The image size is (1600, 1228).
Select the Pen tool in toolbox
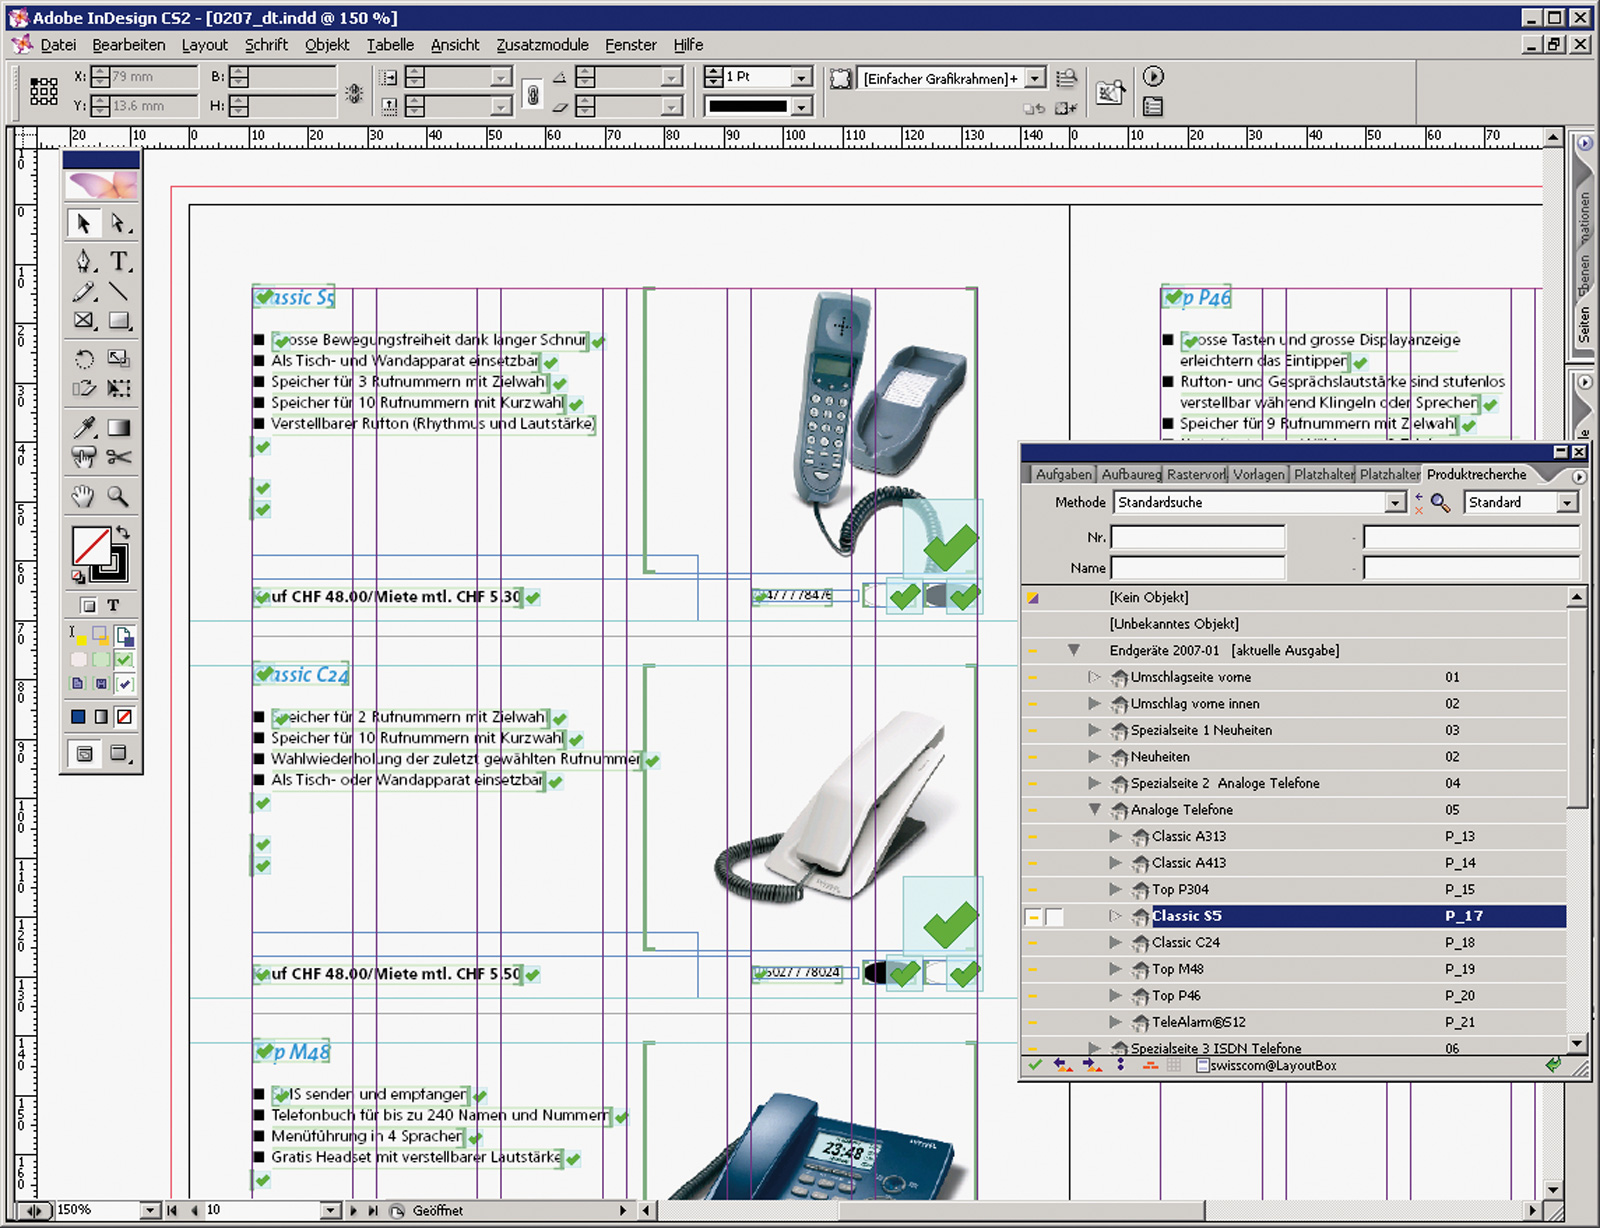pos(85,261)
